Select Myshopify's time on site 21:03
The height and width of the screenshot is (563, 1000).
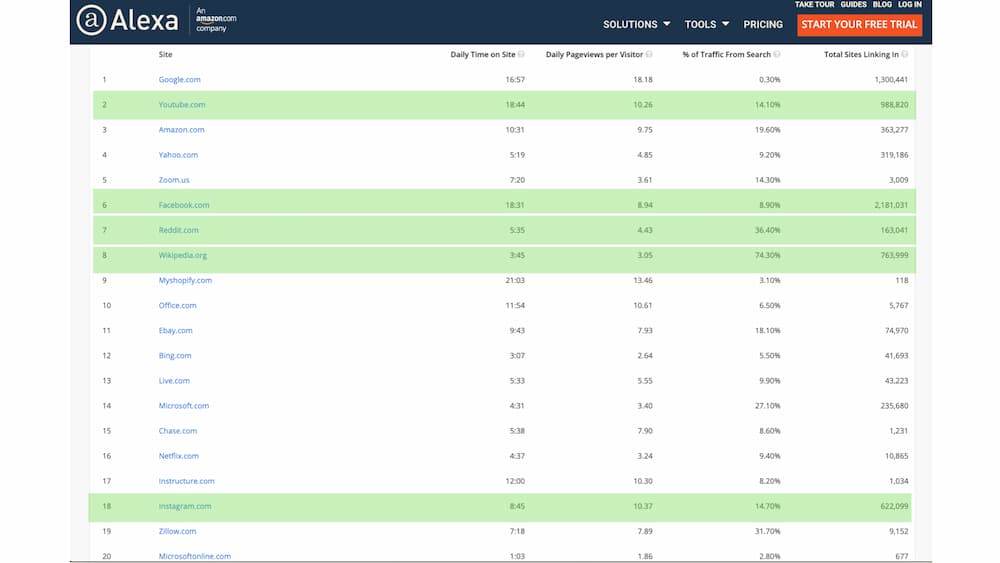(x=515, y=280)
